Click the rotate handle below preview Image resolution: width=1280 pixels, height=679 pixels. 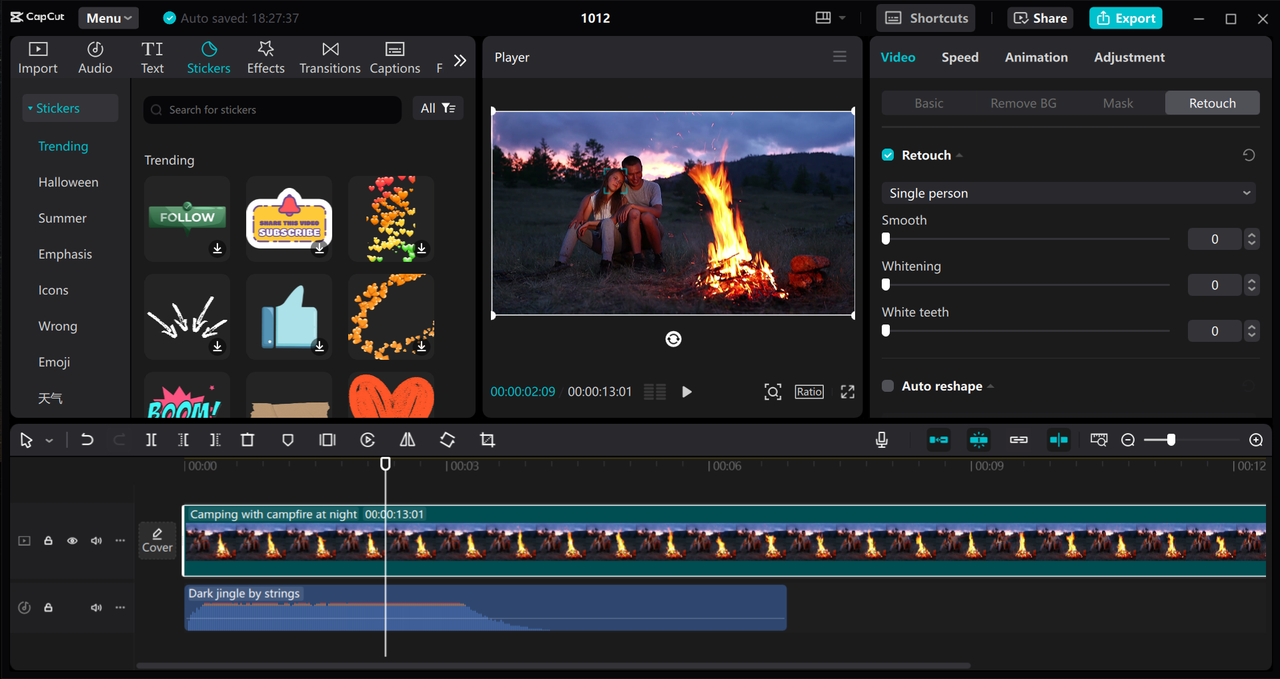click(x=673, y=339)
